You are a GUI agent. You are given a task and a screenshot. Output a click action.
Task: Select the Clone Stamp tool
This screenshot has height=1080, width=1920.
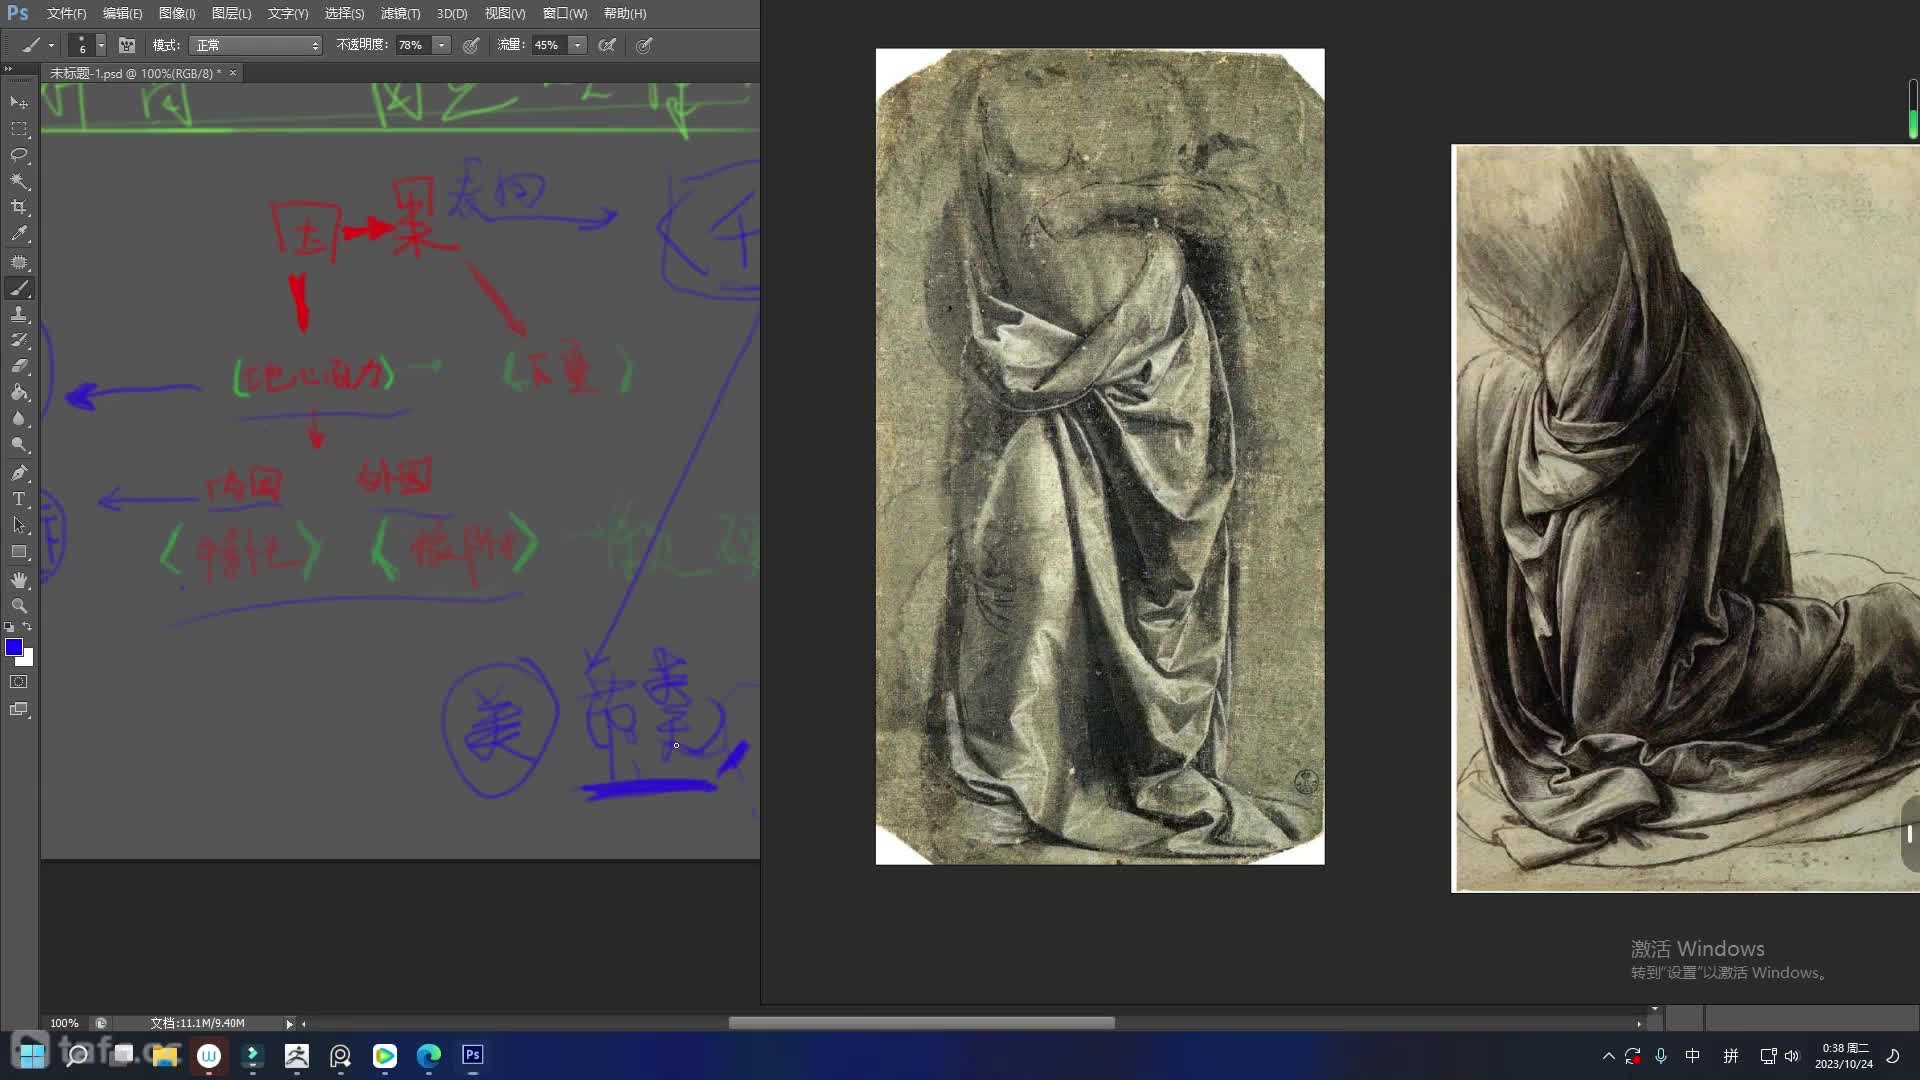[x=19, y=314]
